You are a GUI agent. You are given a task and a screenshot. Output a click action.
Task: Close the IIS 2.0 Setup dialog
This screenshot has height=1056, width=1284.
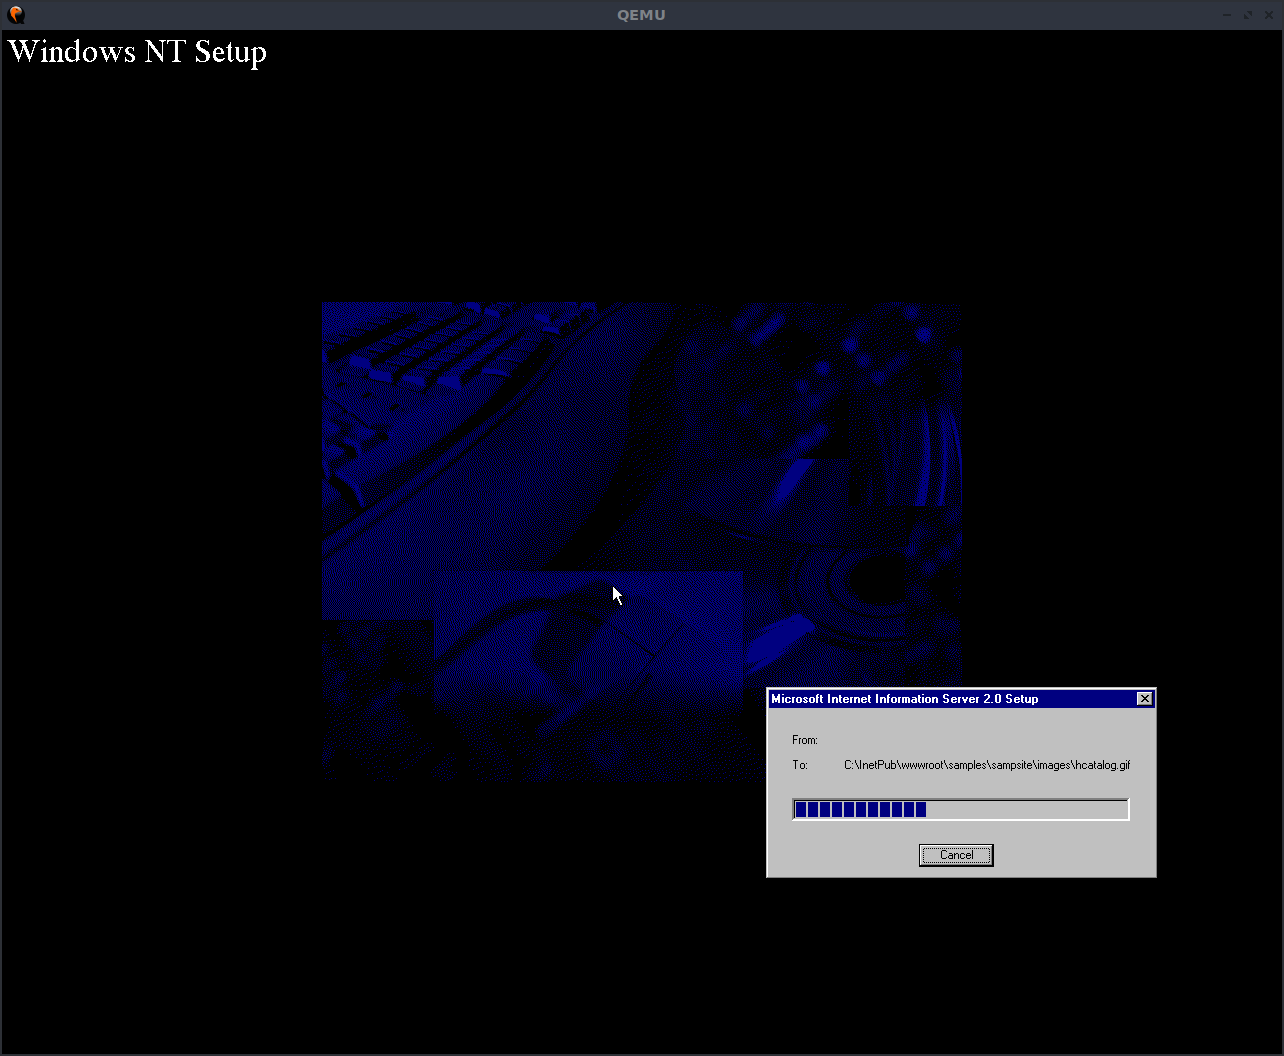click(1145, 699)
